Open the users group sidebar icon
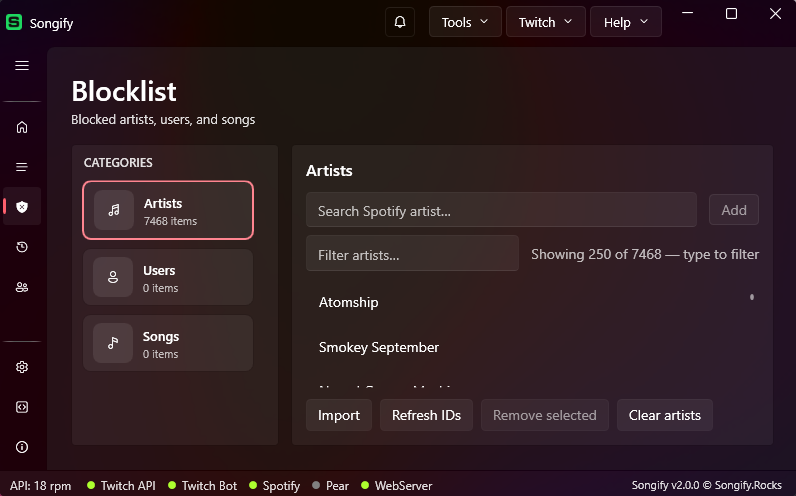 (x=22, y=287)
